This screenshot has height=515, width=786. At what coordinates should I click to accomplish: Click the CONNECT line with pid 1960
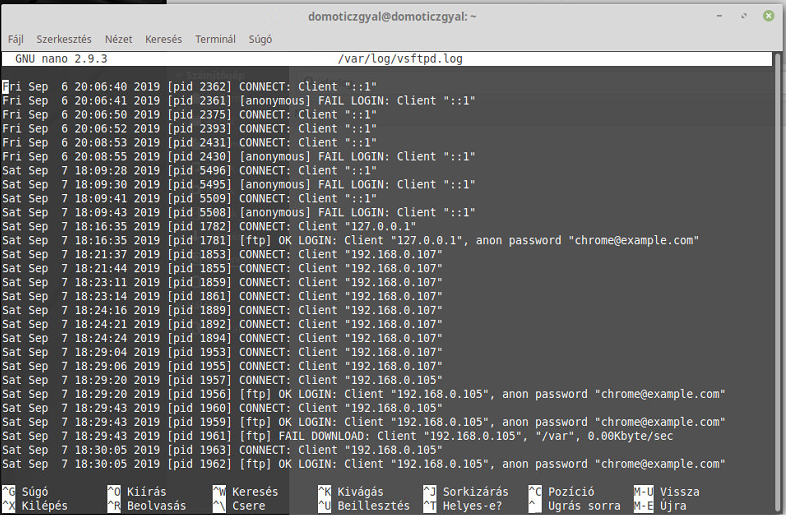click(223, 409)
